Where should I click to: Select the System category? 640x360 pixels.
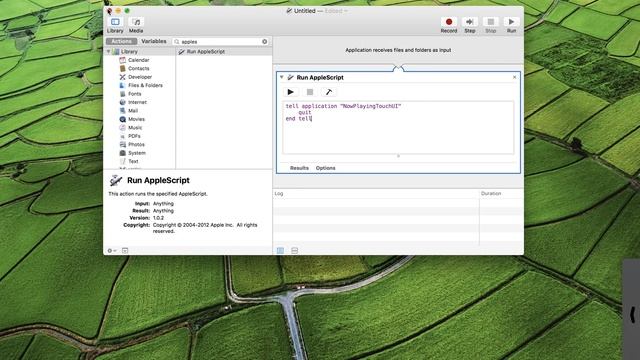[x=136, y=153]
